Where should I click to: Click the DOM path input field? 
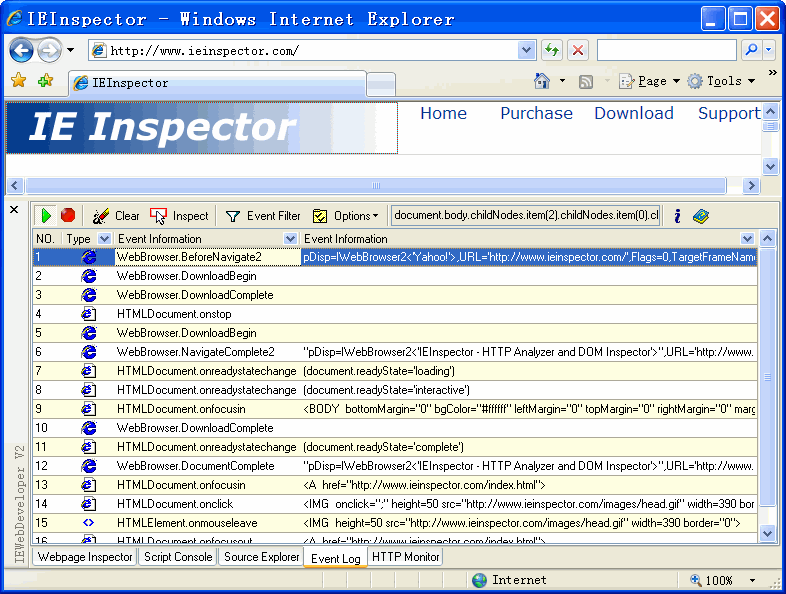click(x=526, y=215)
